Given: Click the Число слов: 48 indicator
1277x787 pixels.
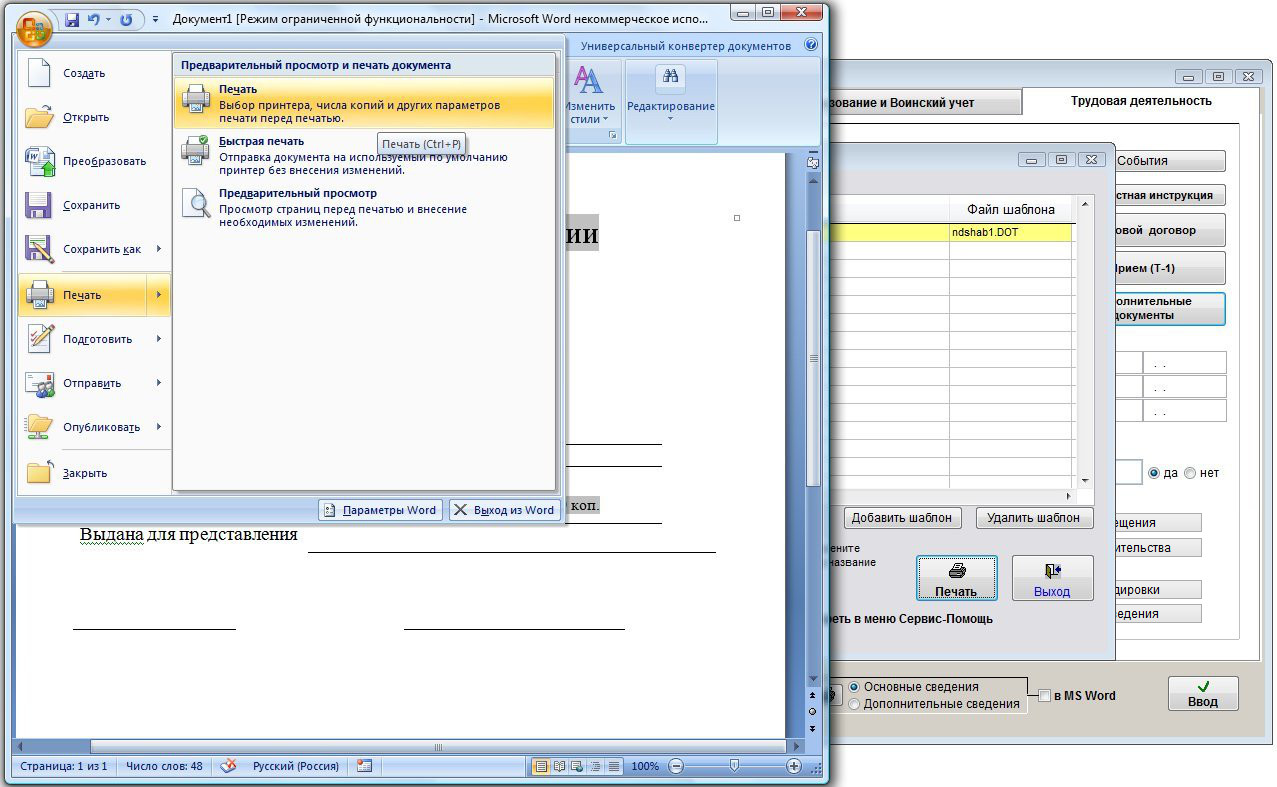Looking at the screenshot, I should pos(164,766).
